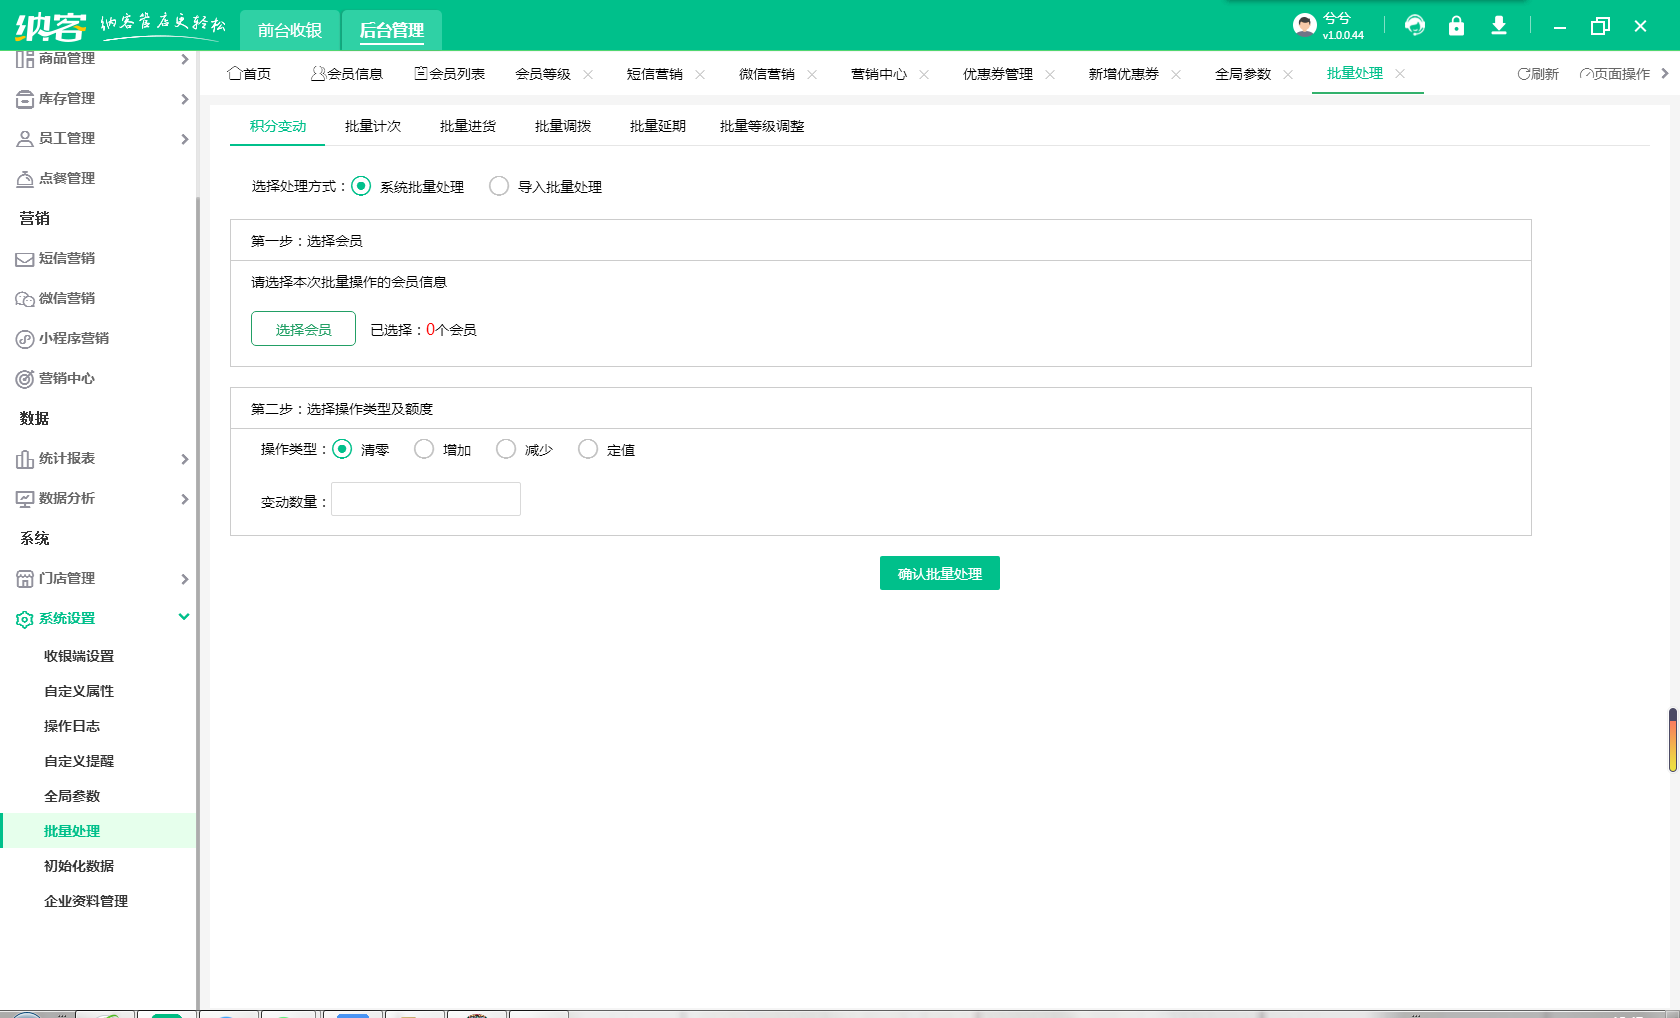Expand the 统计报表 submenu

click(184, 458)
